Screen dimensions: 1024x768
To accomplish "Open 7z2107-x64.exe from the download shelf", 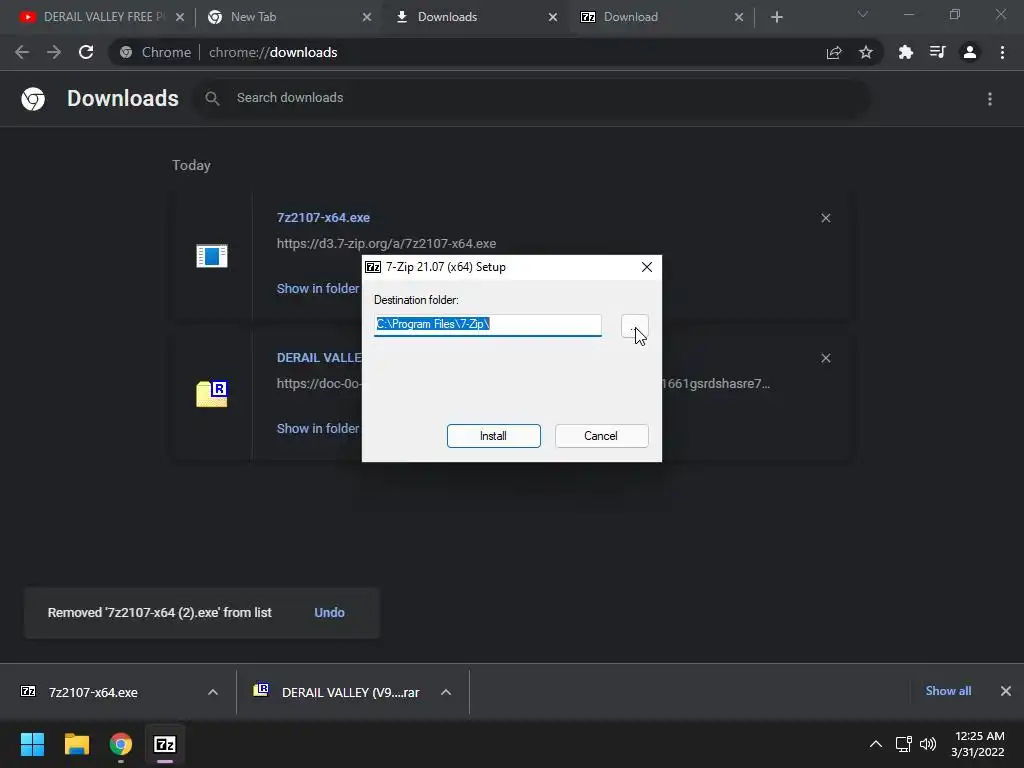I will coord(93,692).
